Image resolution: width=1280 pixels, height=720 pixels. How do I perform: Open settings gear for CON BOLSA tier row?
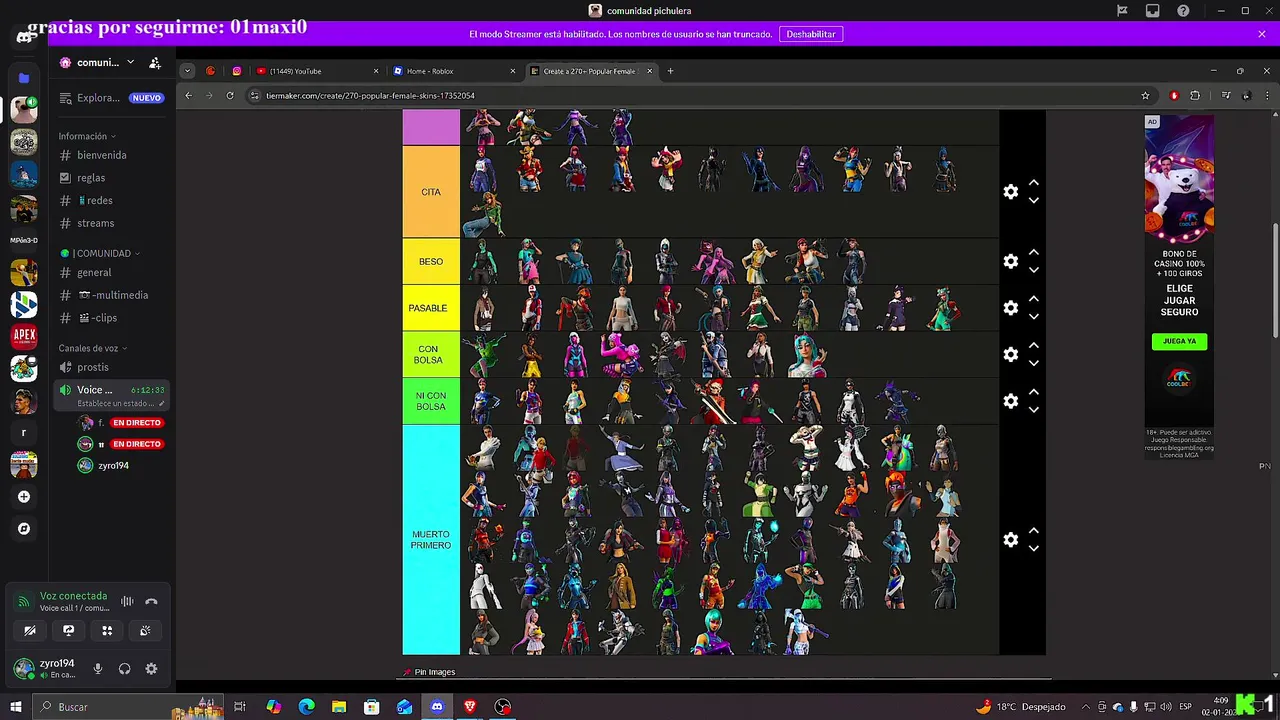pos(1011,355)
